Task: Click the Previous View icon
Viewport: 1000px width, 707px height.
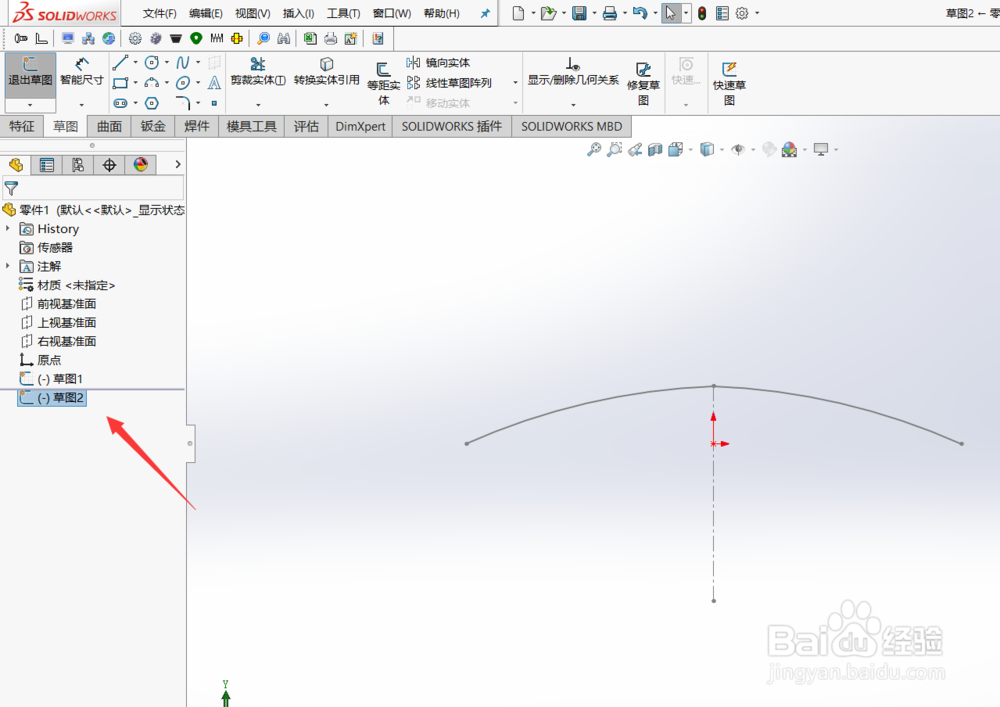Action: (635, 150)
